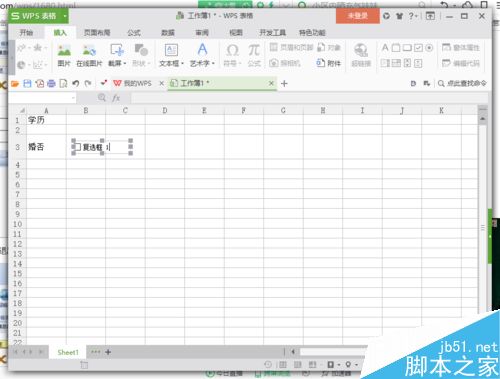Open the WPS 表格 application menu dropdown

(x=65, y=16)
